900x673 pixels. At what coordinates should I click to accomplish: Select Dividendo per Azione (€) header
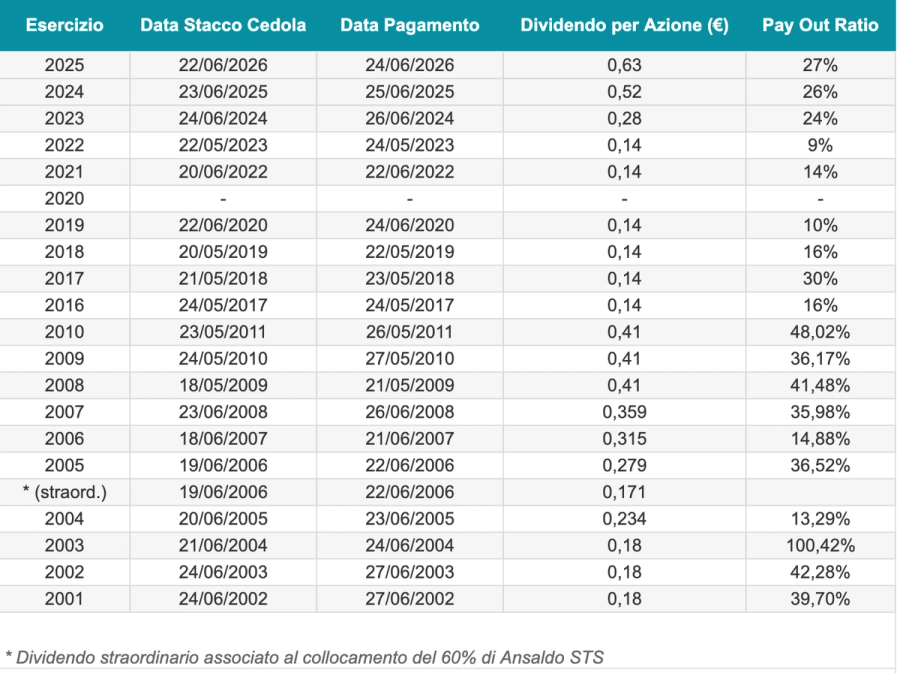[x=624, y=25]
